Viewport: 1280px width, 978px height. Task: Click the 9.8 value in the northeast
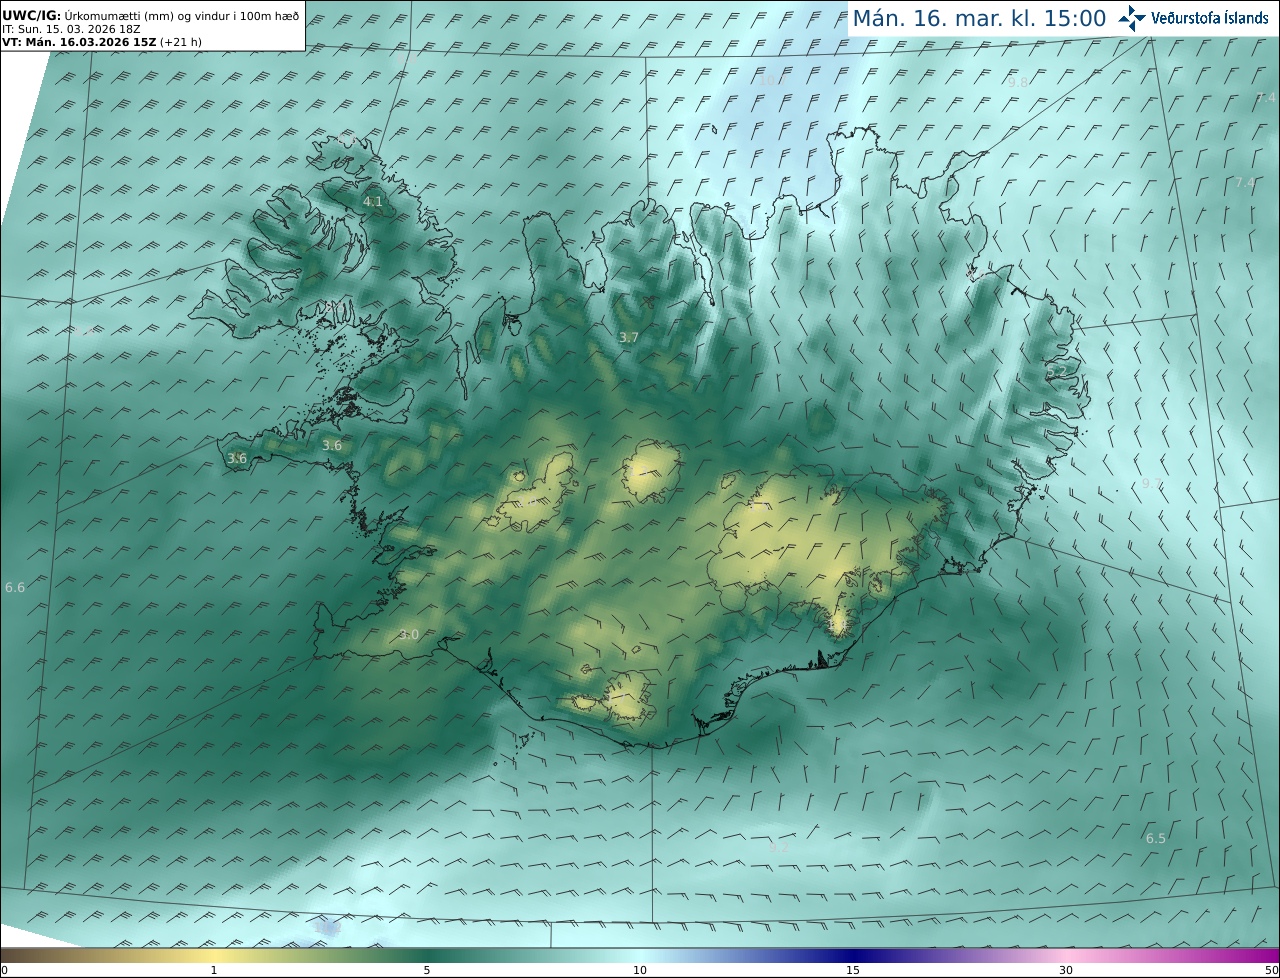pyautogui.click(x=1018, y=83)
